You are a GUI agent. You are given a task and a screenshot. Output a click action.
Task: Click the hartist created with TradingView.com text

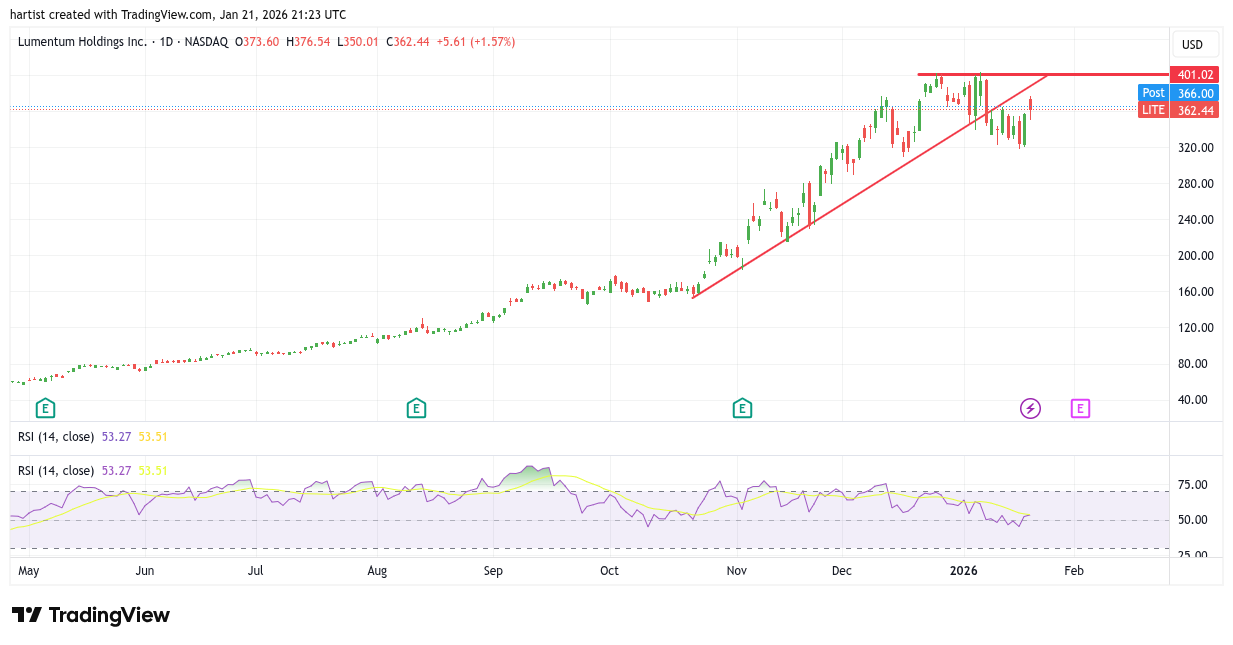tap(178, 15)
